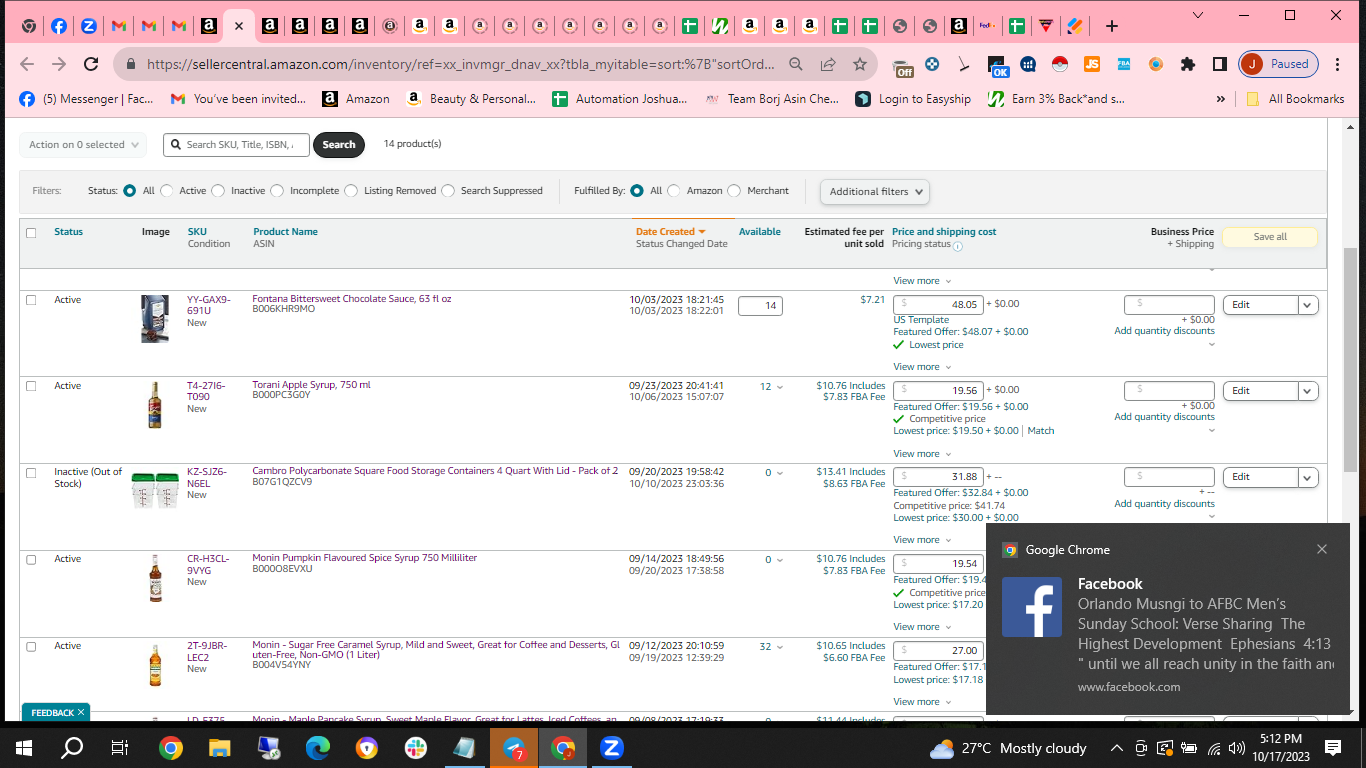The image size is (1366, 768).
Task: Open Slack from the taskbar
Action: 415,747
